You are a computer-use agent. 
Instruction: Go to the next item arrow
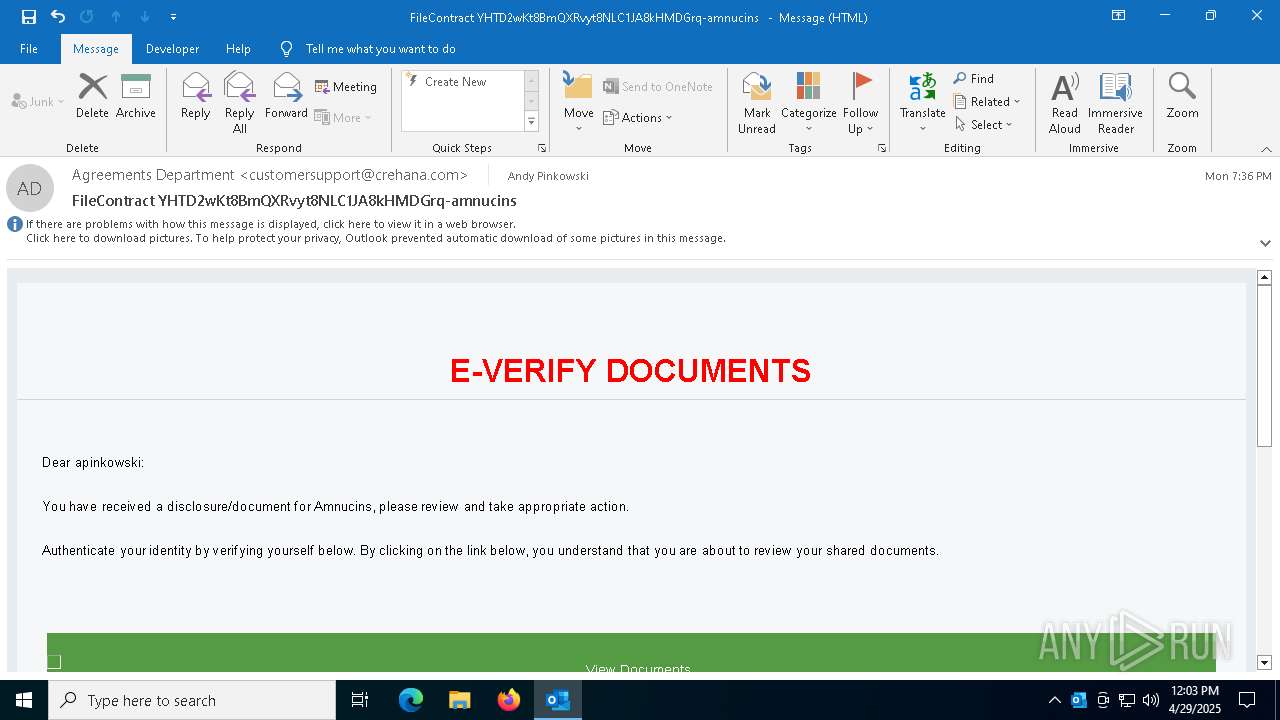click(x=145, y=17)
